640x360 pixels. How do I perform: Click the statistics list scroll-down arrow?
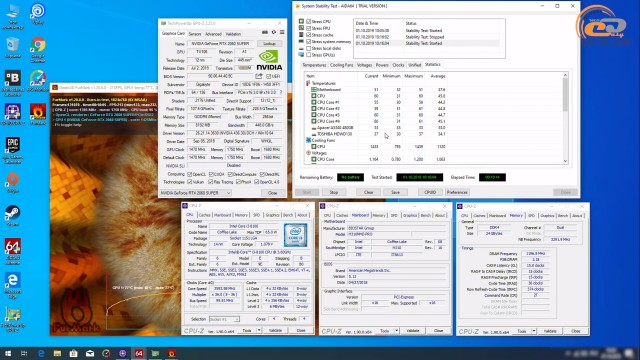click(565, 161)
